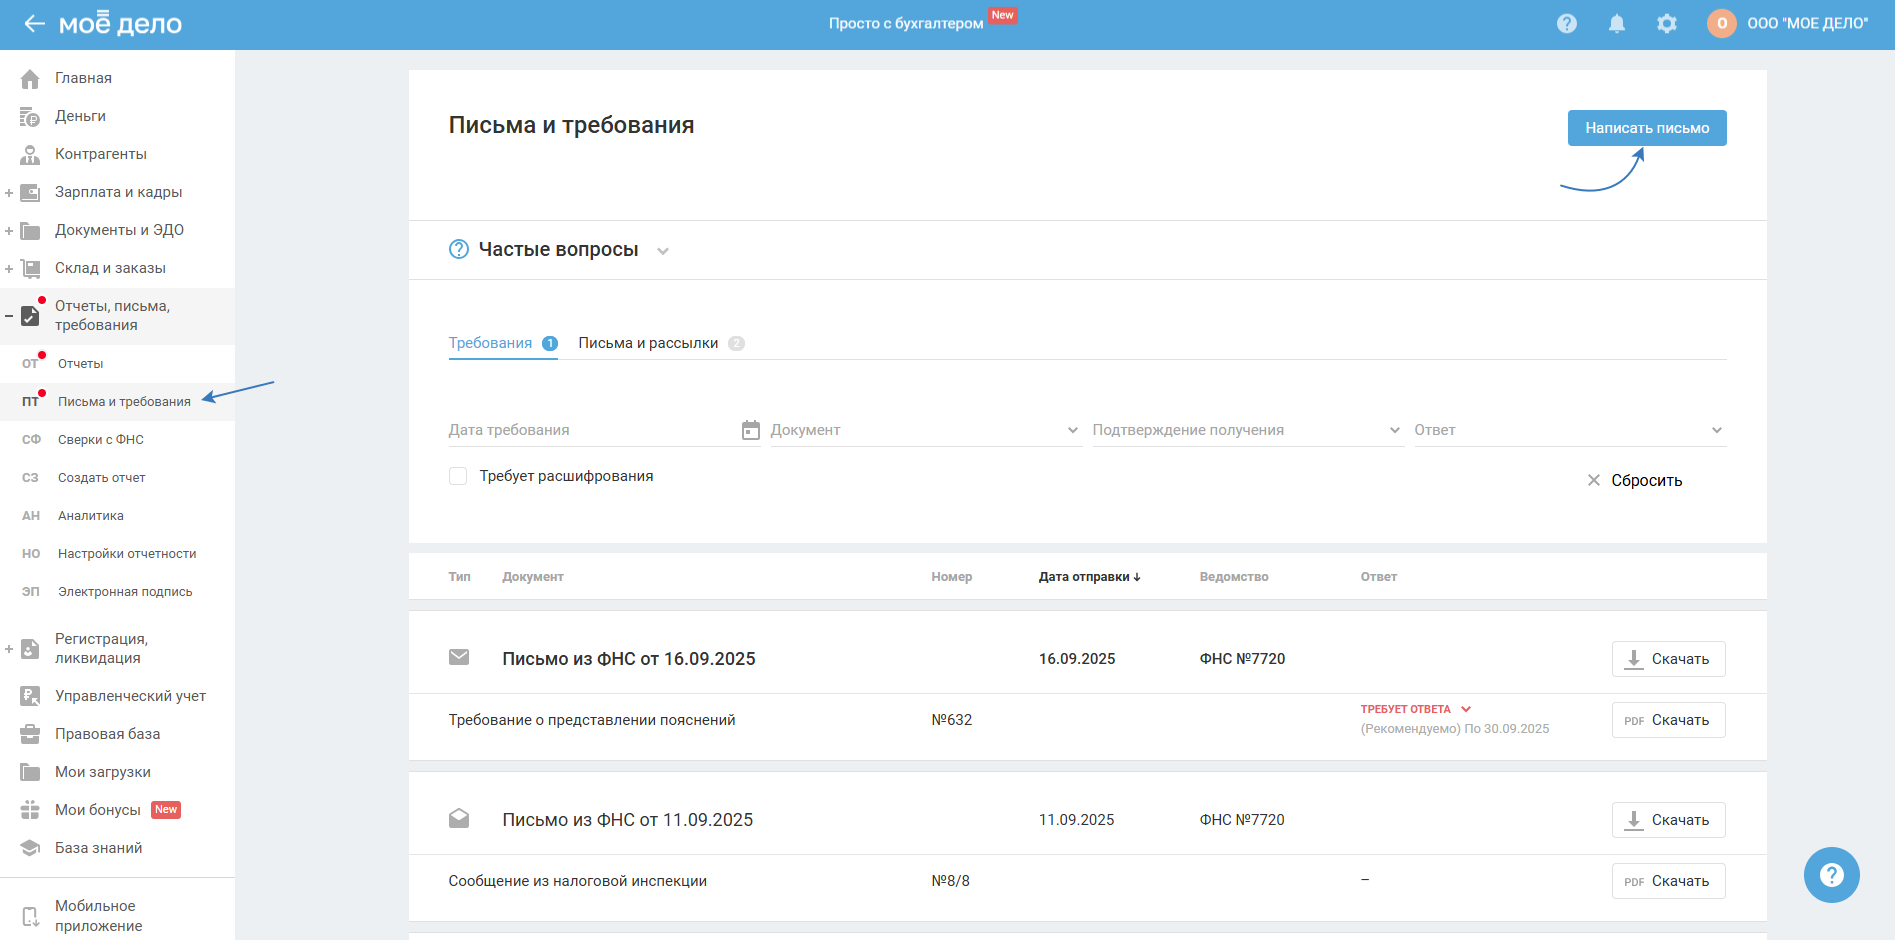Image resolution: width=1895 pixels, height=940 pixels.
Task: Click the company avatar icon
Action: (x=1721, y=24)
